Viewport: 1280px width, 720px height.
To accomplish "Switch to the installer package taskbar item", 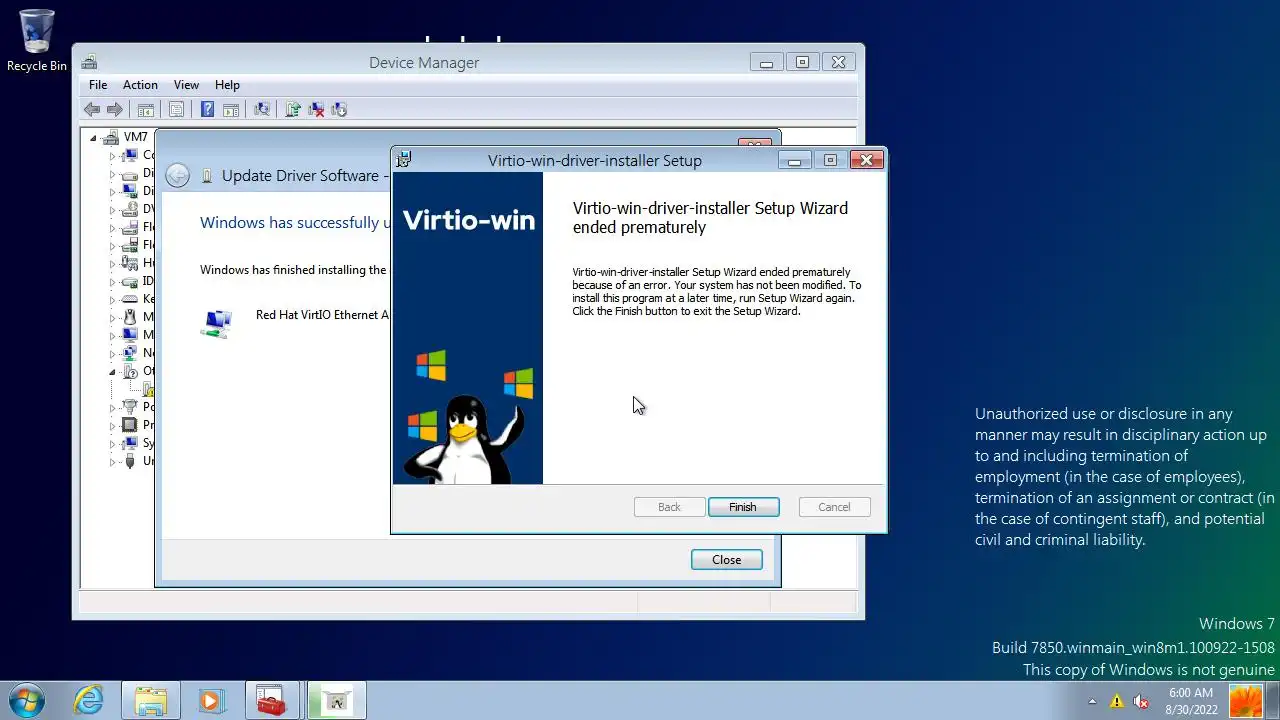I will pos(336,700).
